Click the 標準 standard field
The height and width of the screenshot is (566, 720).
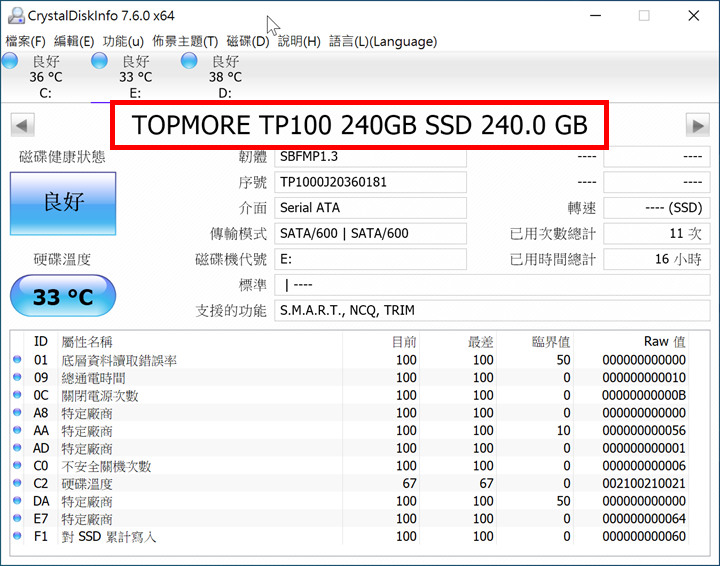click(492, 285)
